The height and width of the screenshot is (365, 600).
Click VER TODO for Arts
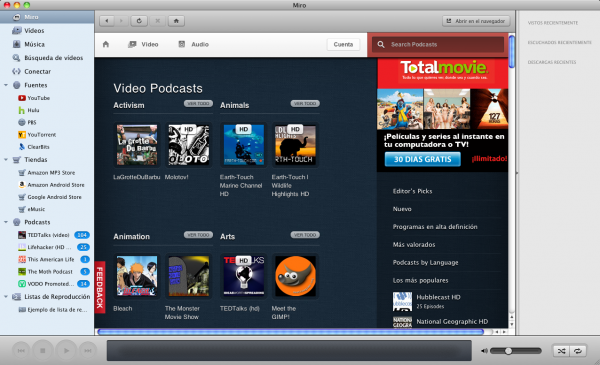[x=305, y=235]
